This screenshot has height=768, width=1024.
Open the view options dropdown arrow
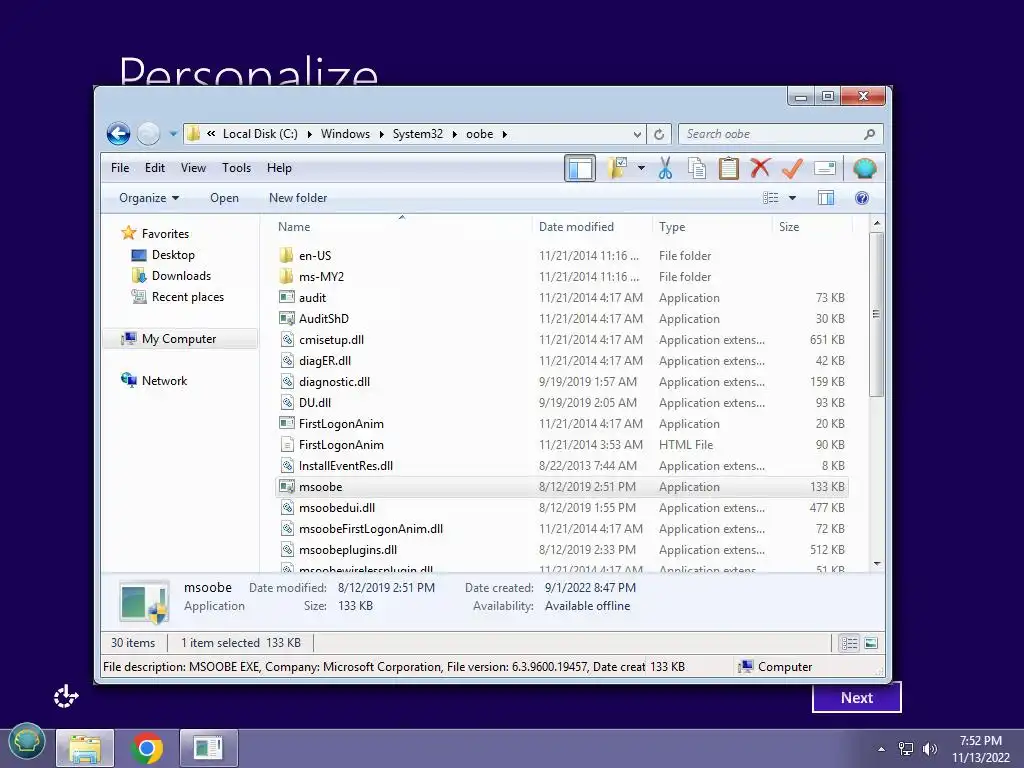coord(792,198)
